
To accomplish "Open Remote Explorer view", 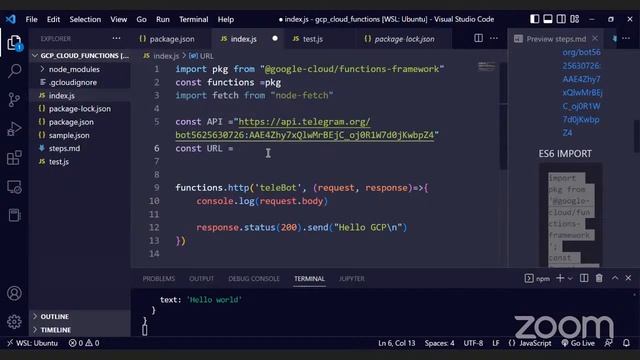I will point(14,187).
